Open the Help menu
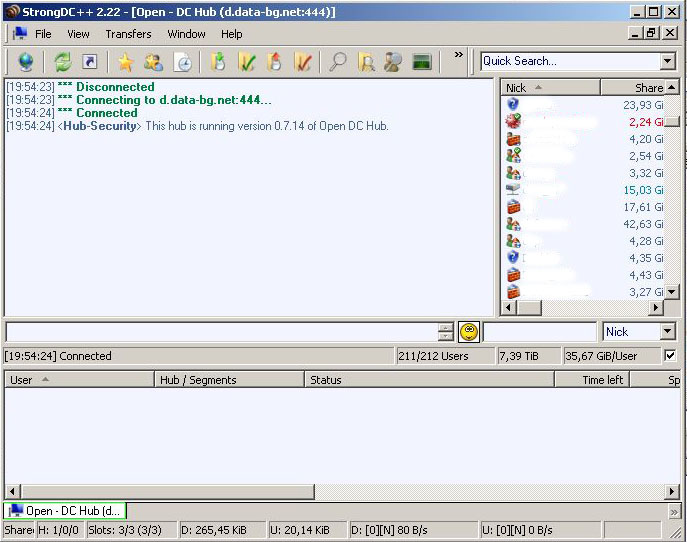This screenshot has width=687, height=542. click(231, 34)
